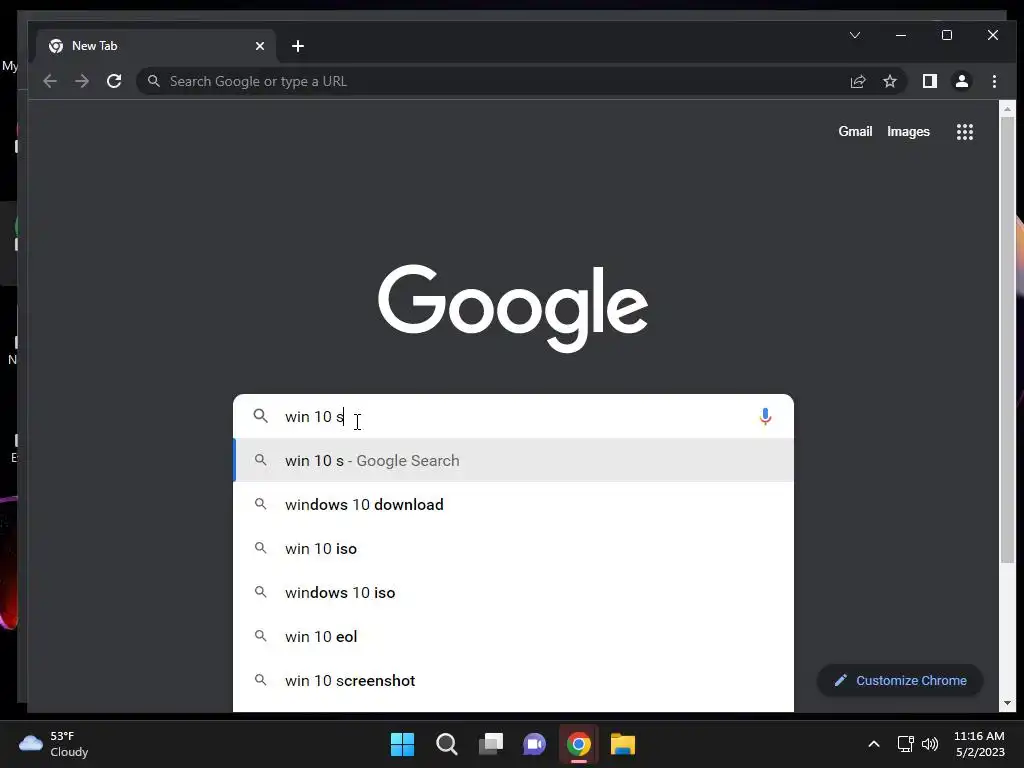This screenshot has width=1024, height=768.
Task: Choose 'win 10 screenshot' suggestion
Action: tap(513, 680)
